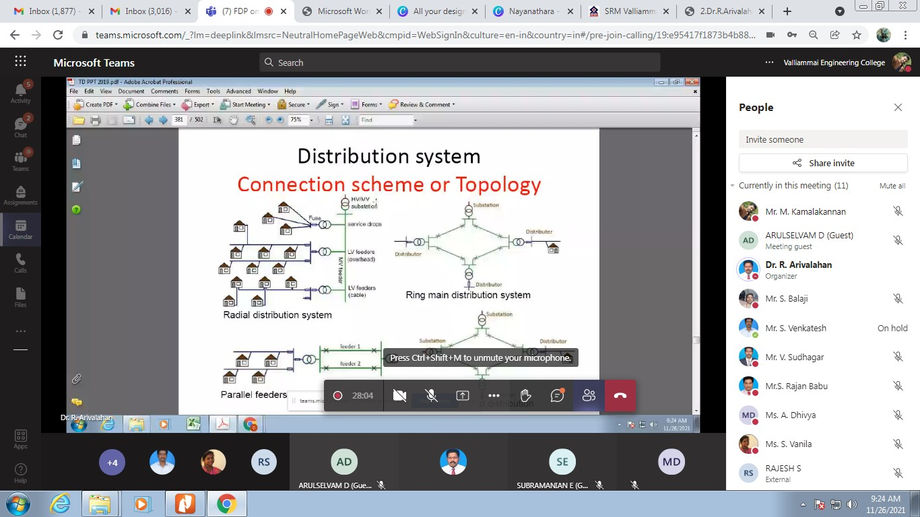This screenshot has width=920, height=517.
Task: Click the Share invite button
Action: [823, 163]
